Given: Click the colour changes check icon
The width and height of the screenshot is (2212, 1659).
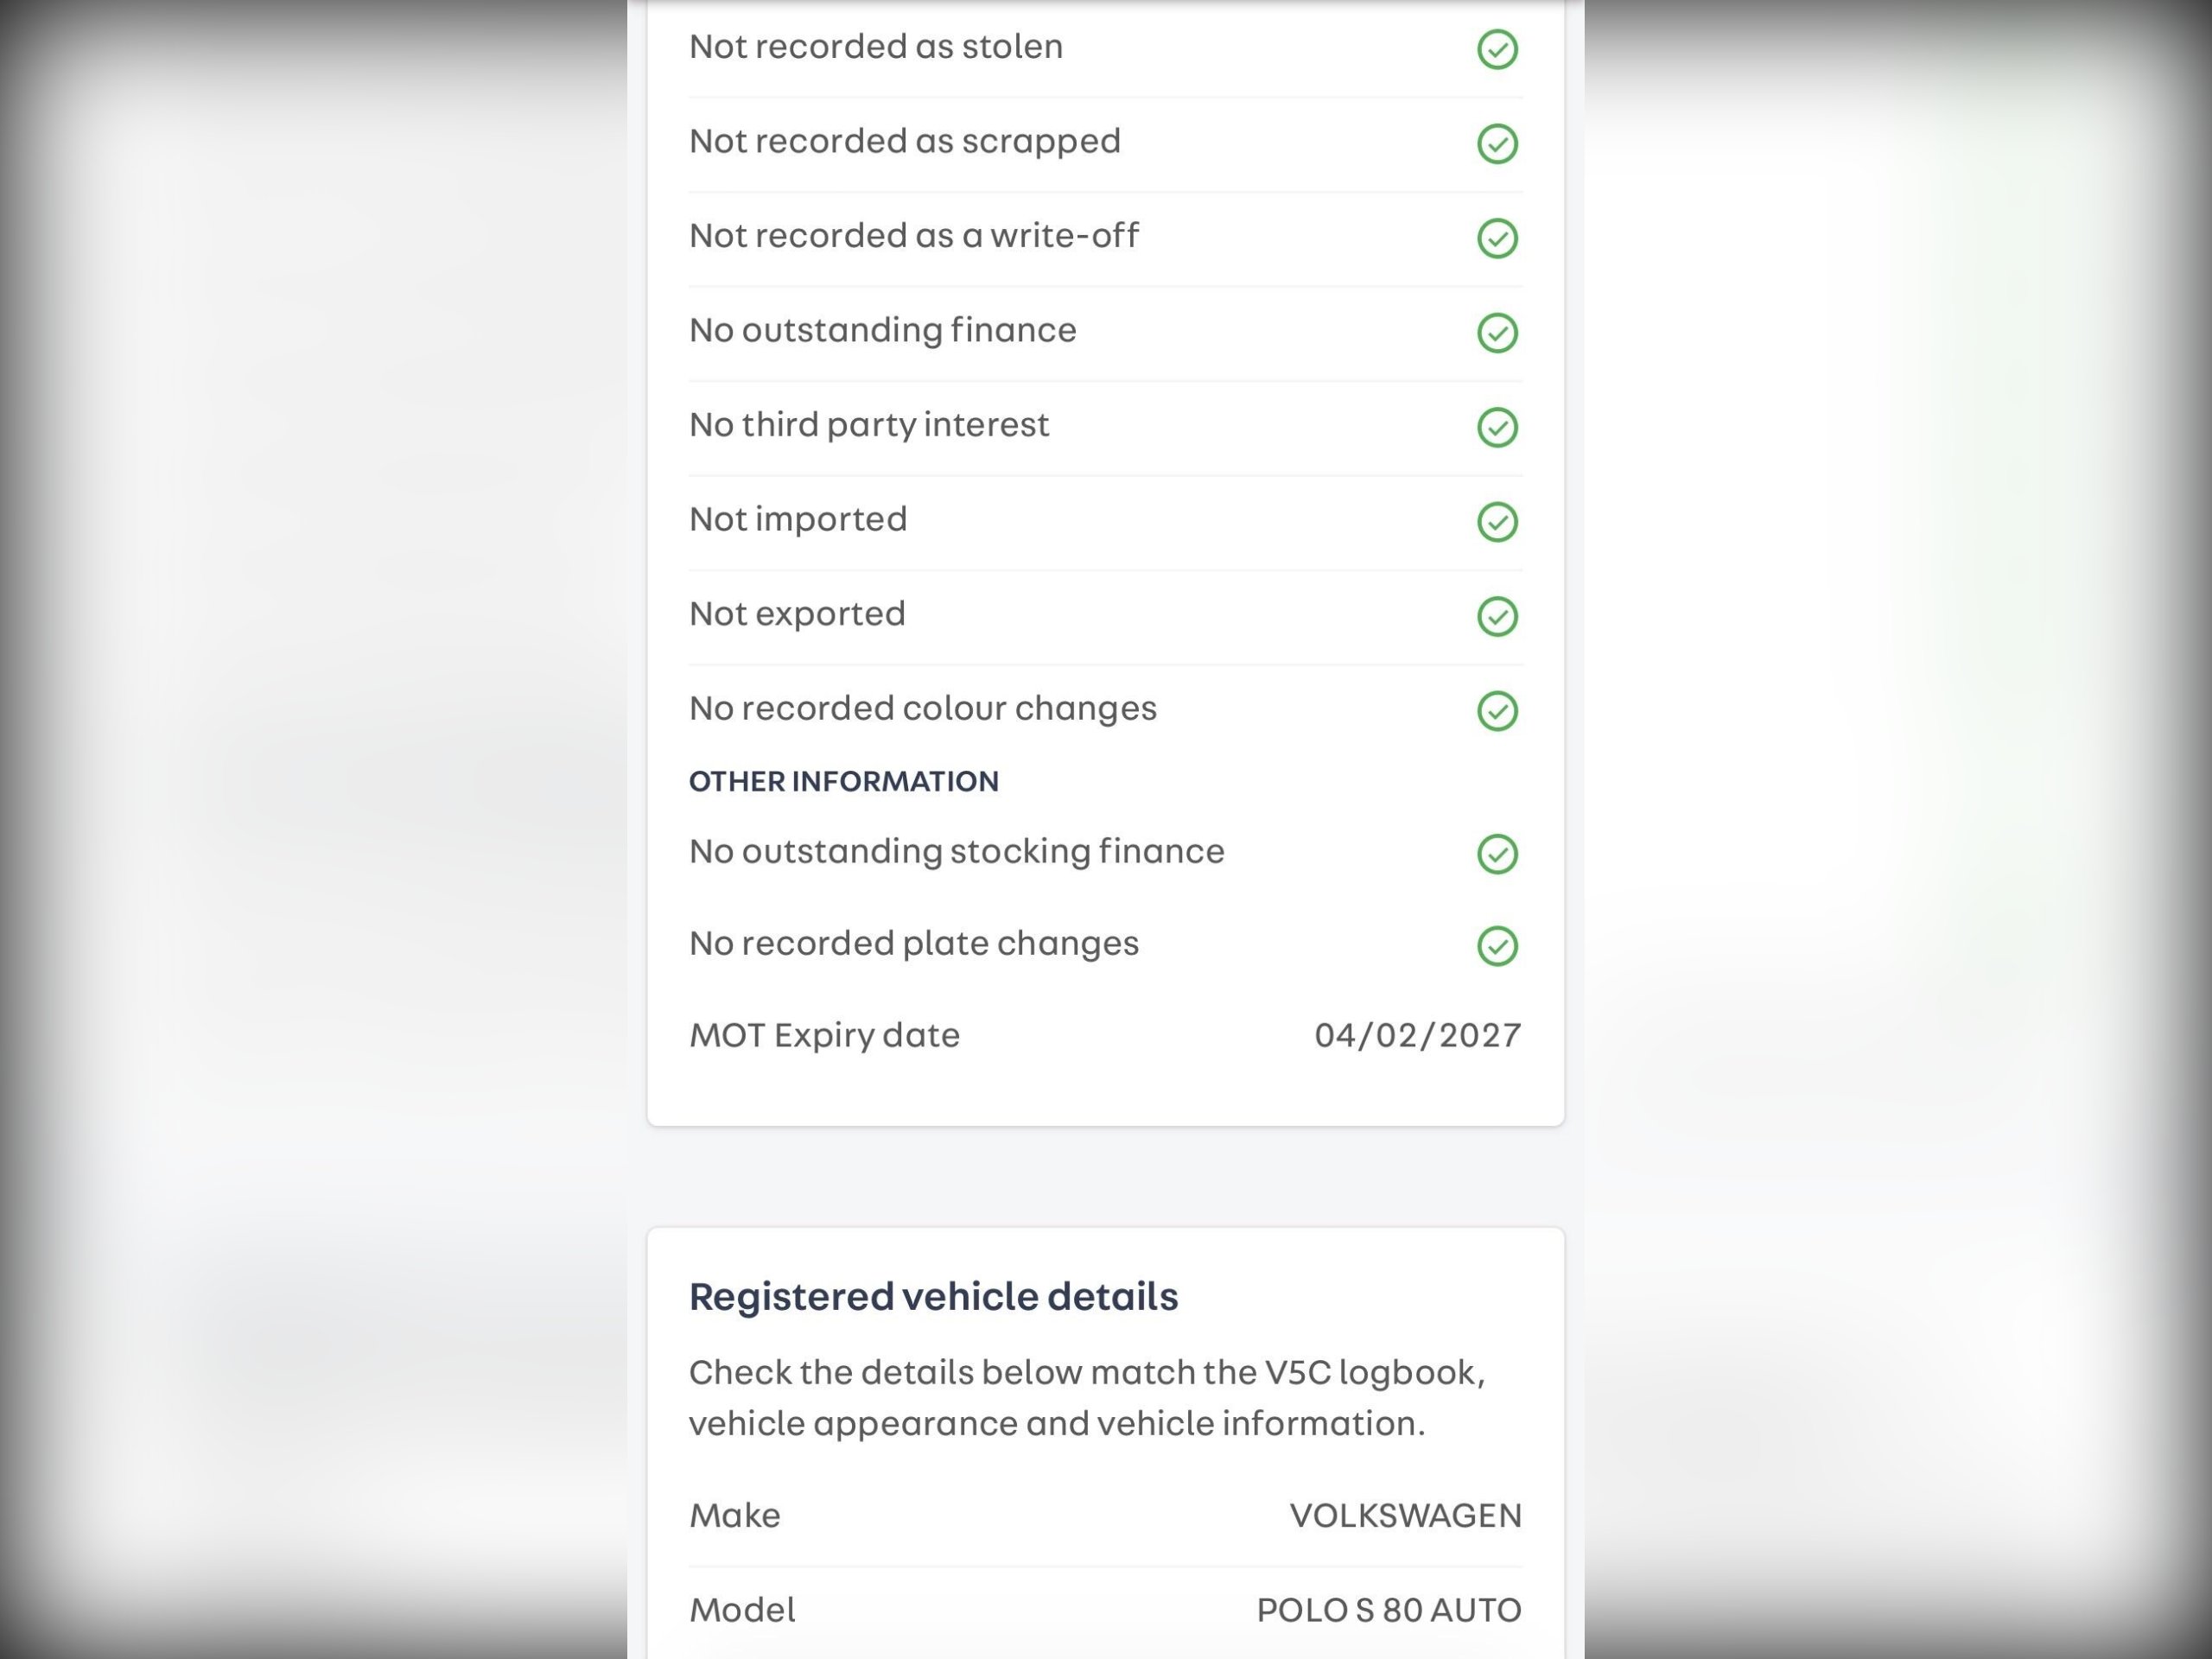Looking at the screenshot, I should [1497, 711].
